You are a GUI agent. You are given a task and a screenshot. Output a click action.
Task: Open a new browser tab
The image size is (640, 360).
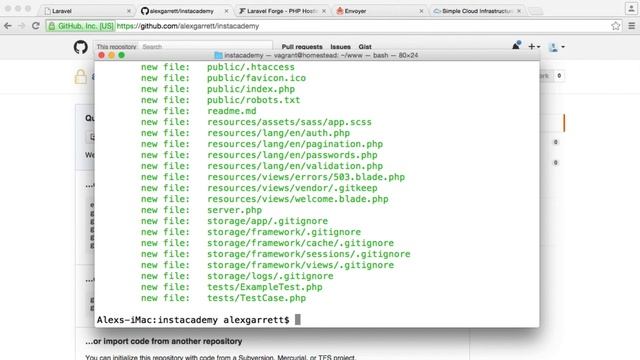pos(536,11)
